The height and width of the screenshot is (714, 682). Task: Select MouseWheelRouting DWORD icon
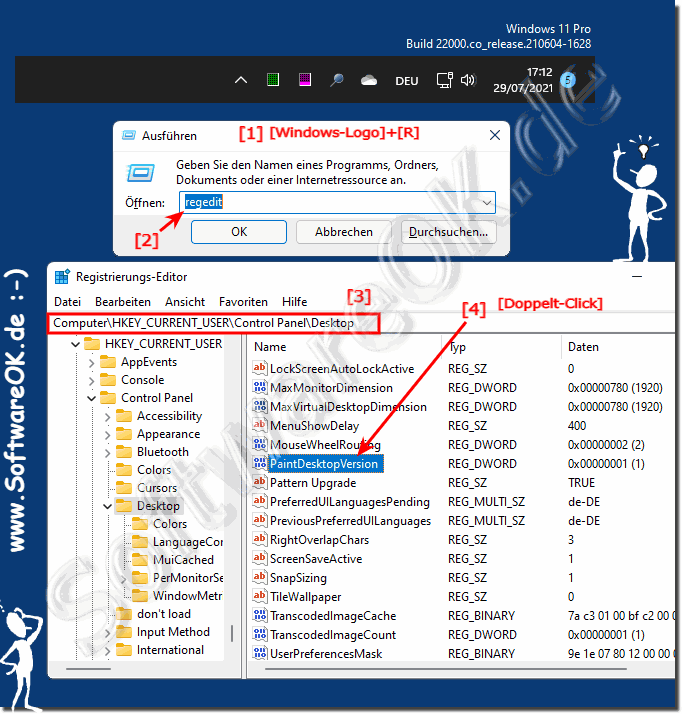[260, 444]
